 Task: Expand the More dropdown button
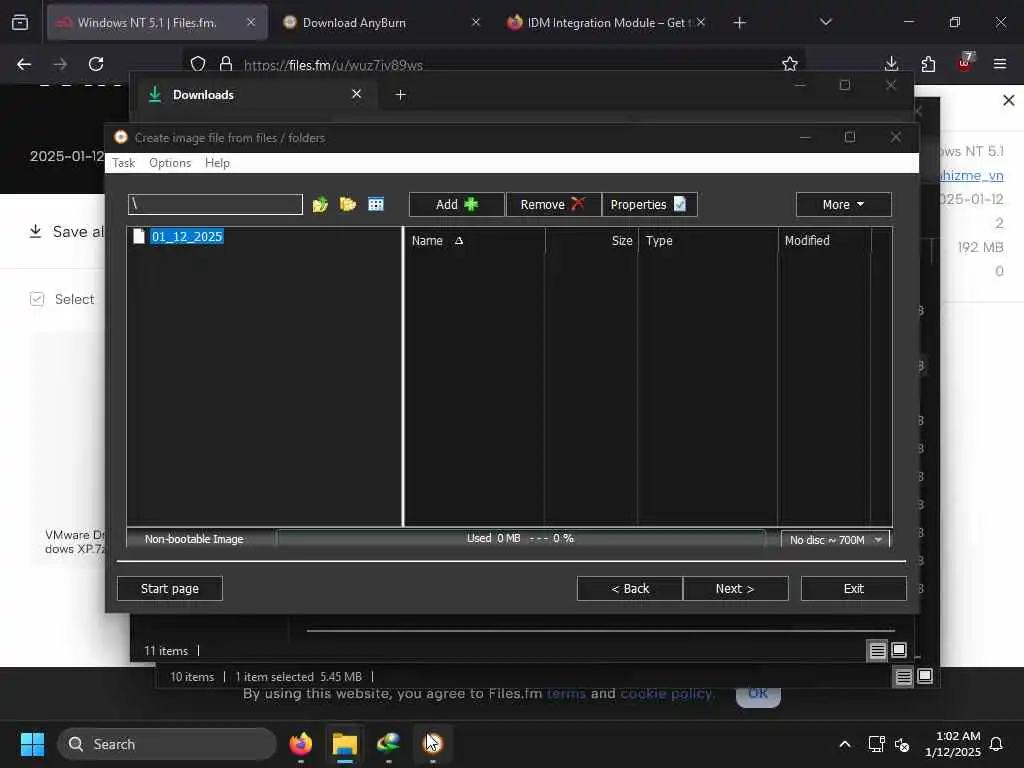pyautogui.click(x=843, y=204)
